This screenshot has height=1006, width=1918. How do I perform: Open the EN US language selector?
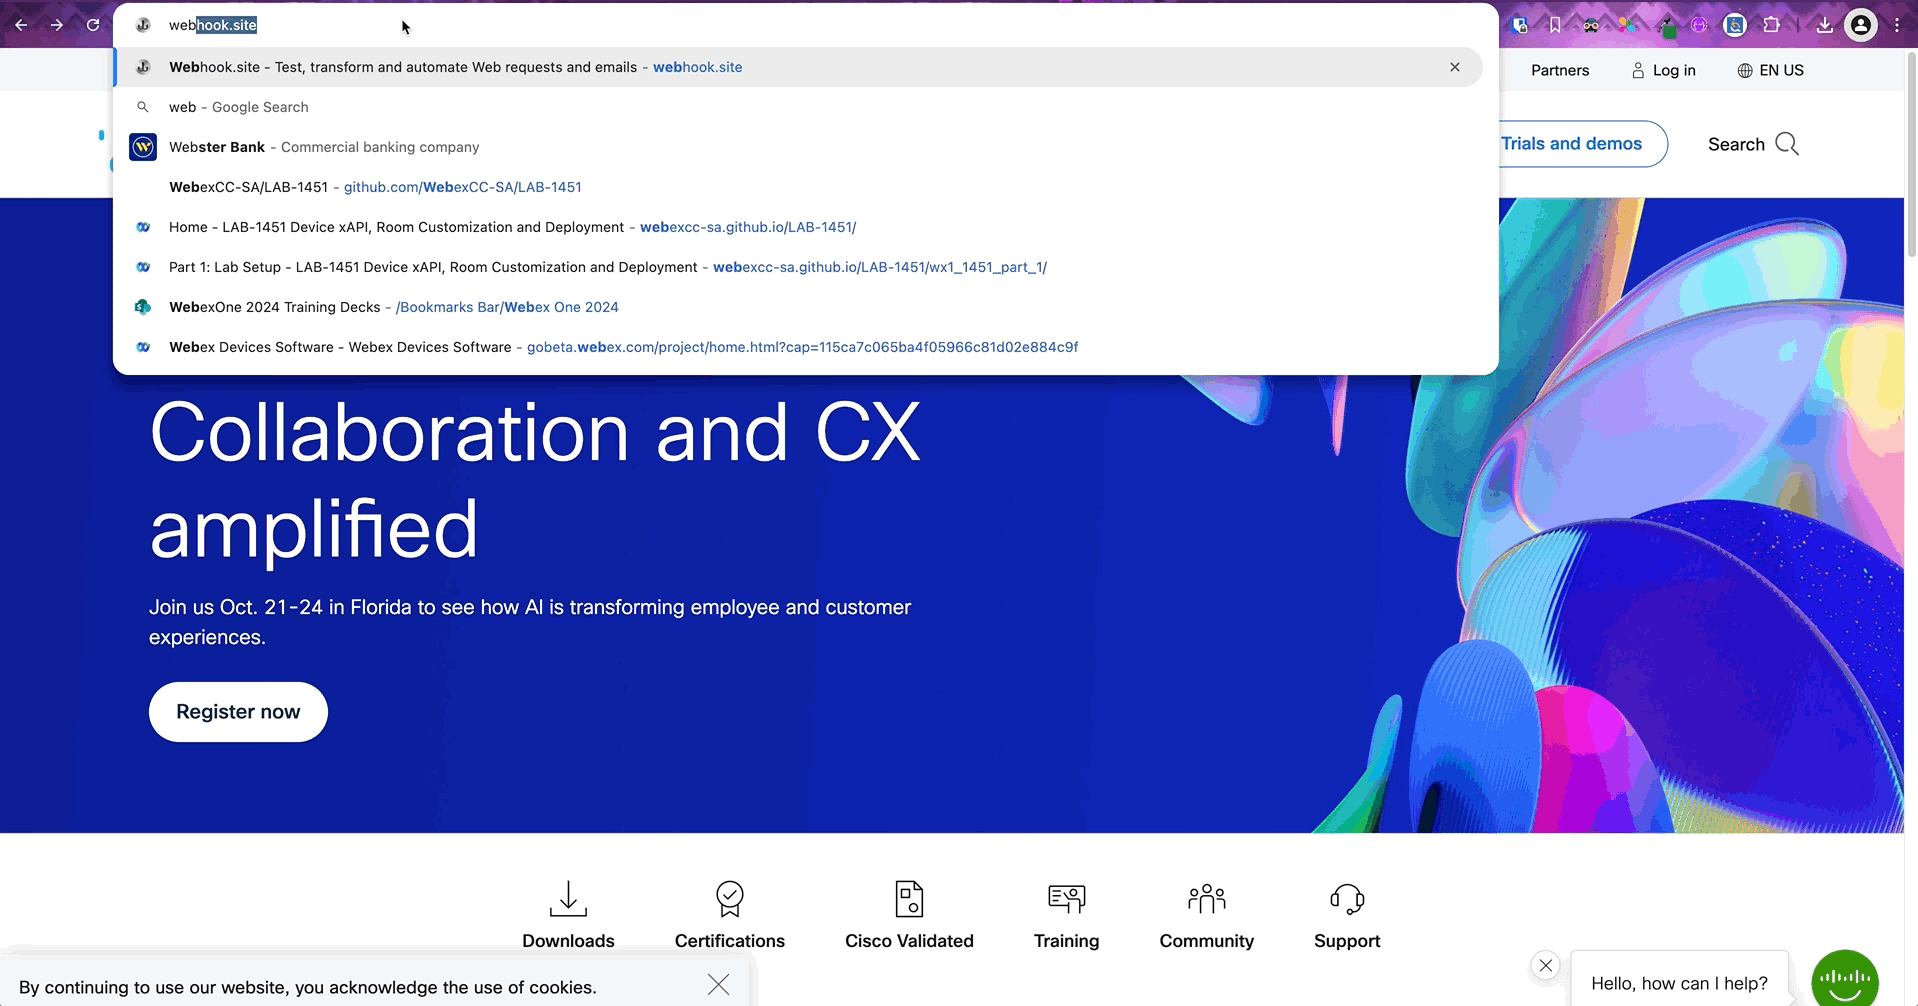[x=1770, y=70]
